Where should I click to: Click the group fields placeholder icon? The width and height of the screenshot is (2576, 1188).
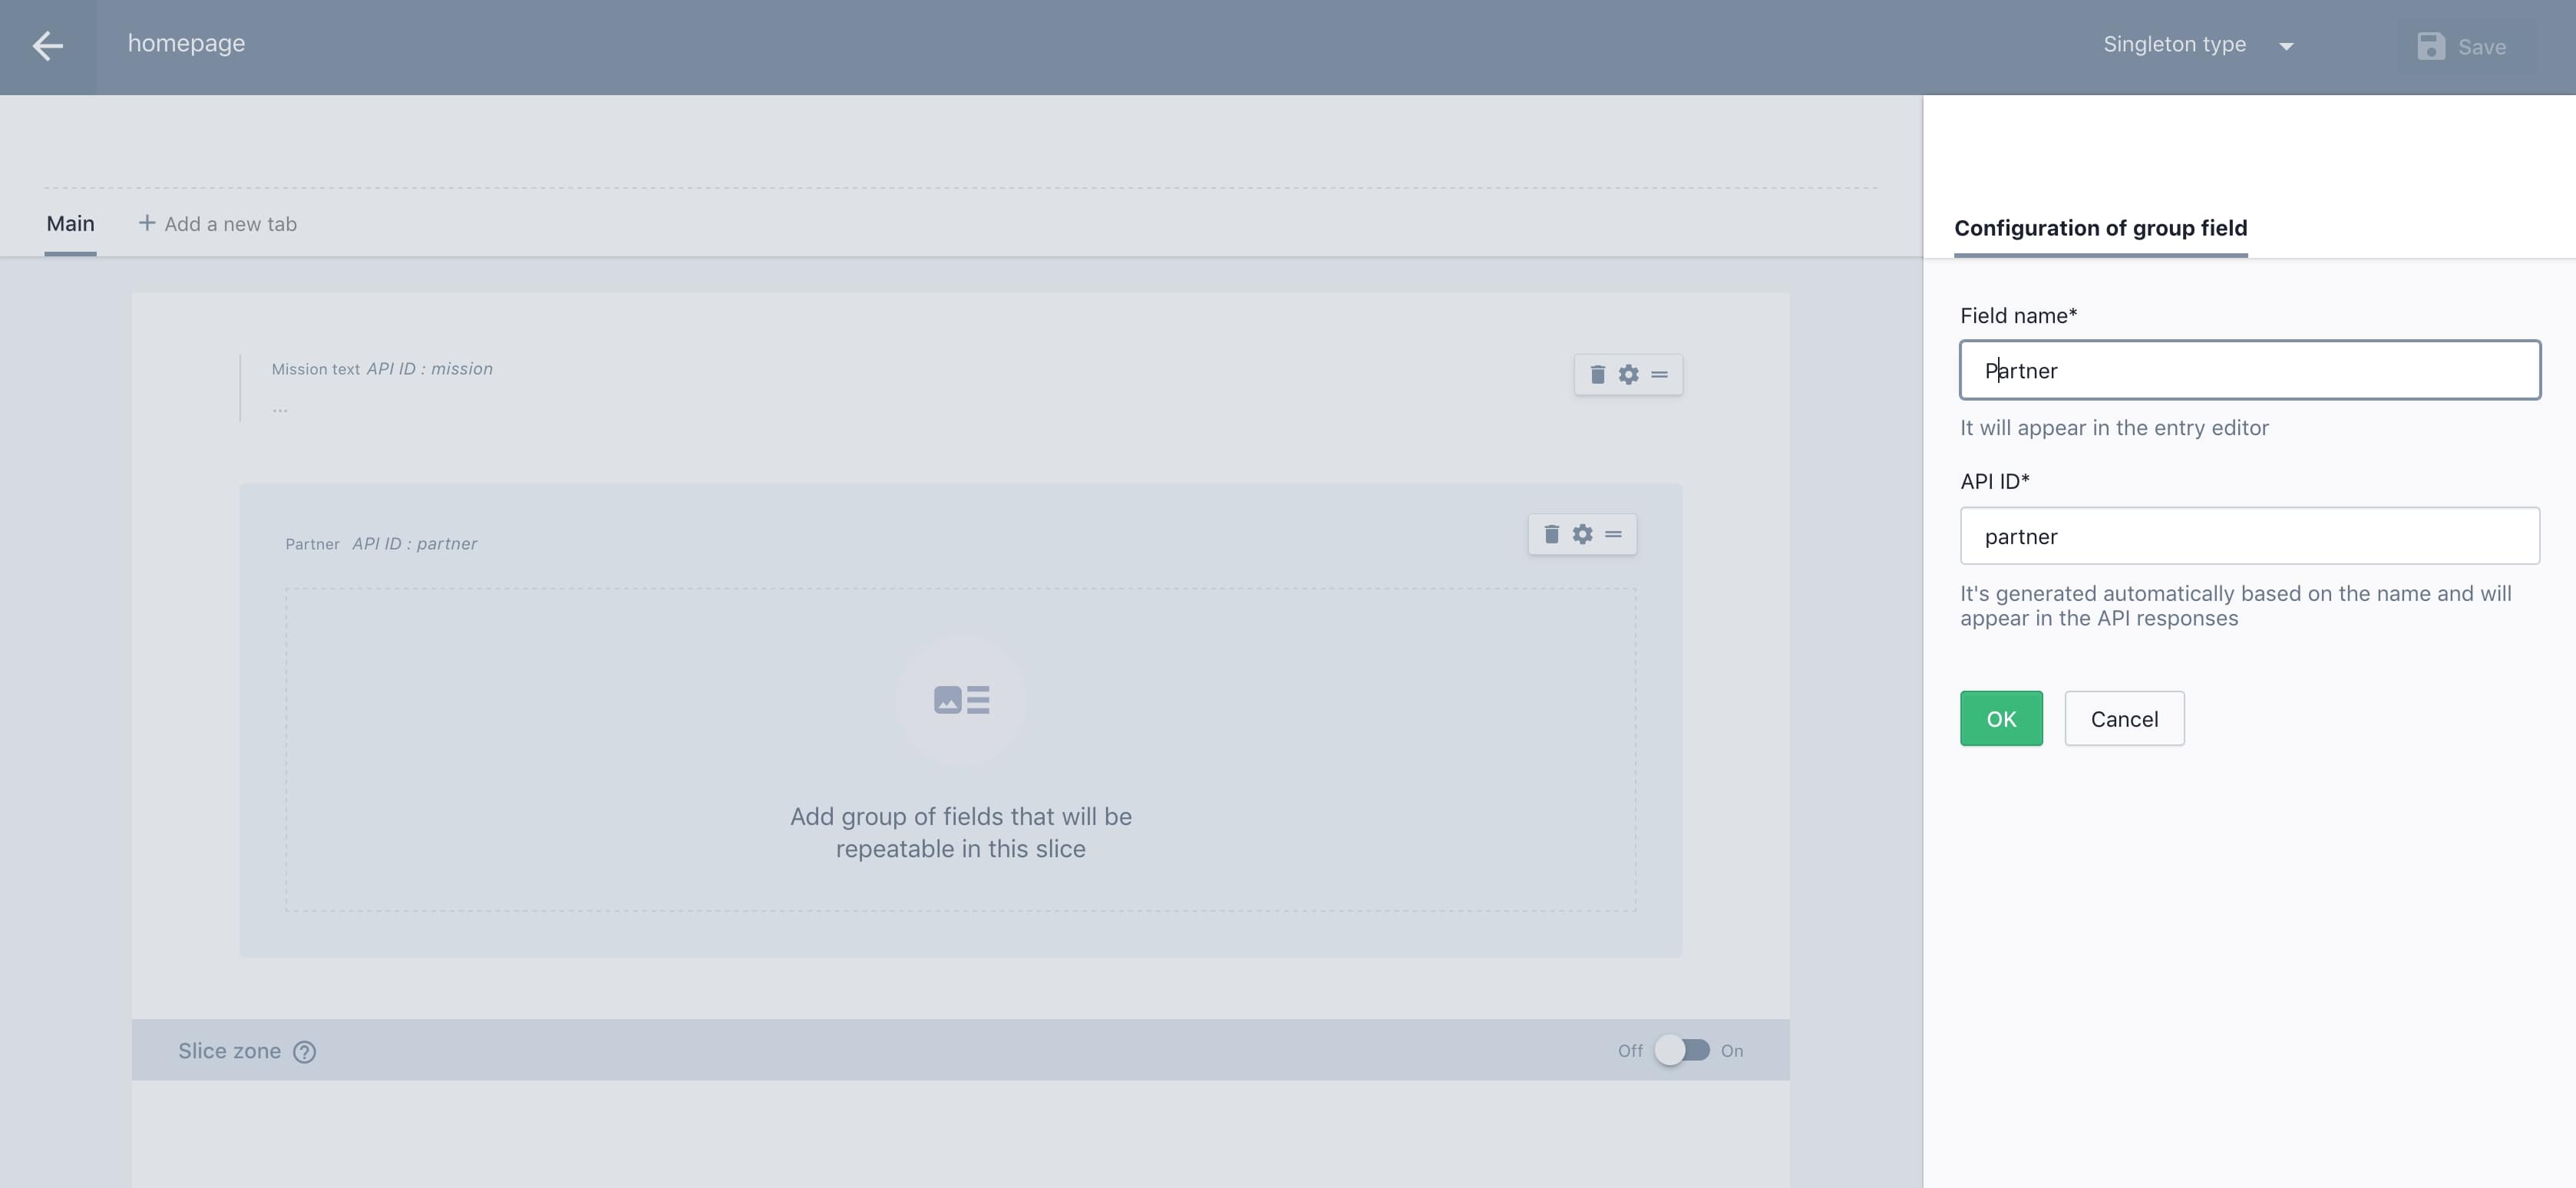point(961,700)
